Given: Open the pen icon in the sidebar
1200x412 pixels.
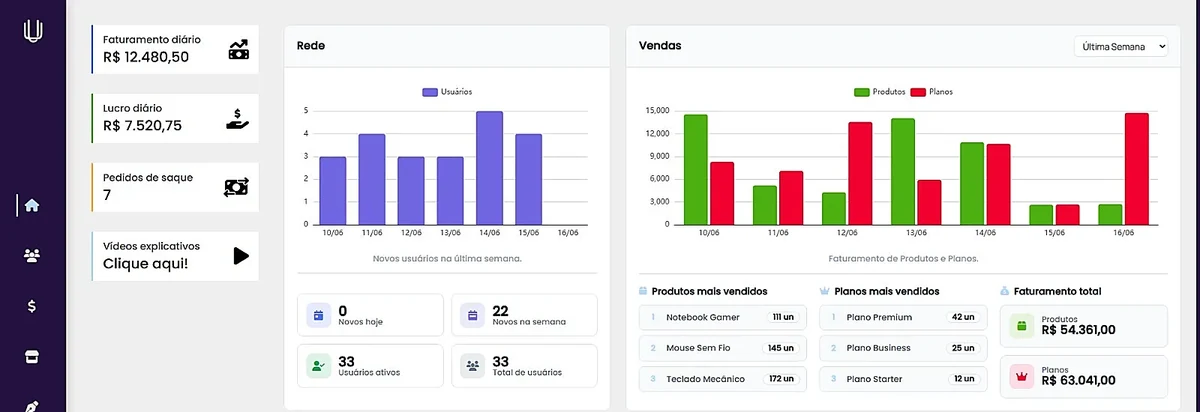Looking at the screenshot, I should tap(32, 405).
